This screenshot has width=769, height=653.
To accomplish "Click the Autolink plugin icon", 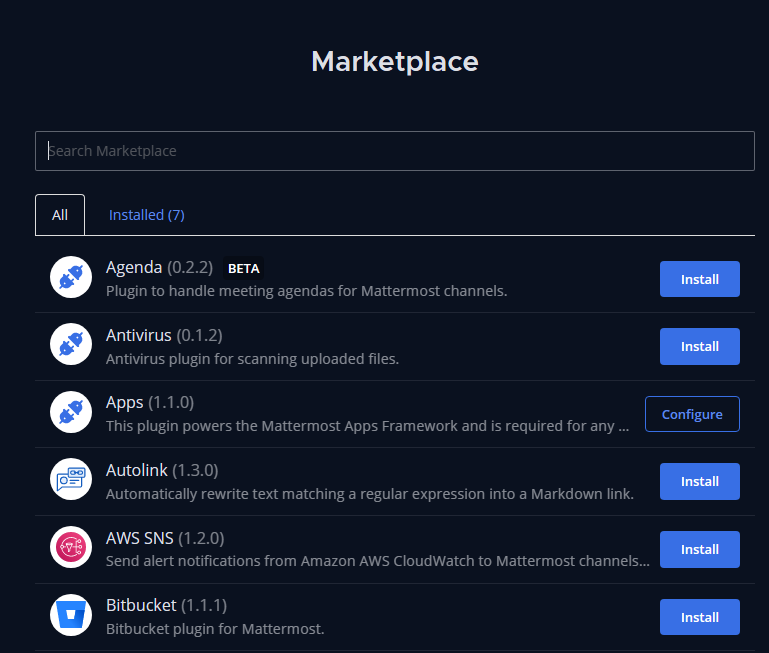I will pos(71,479).
